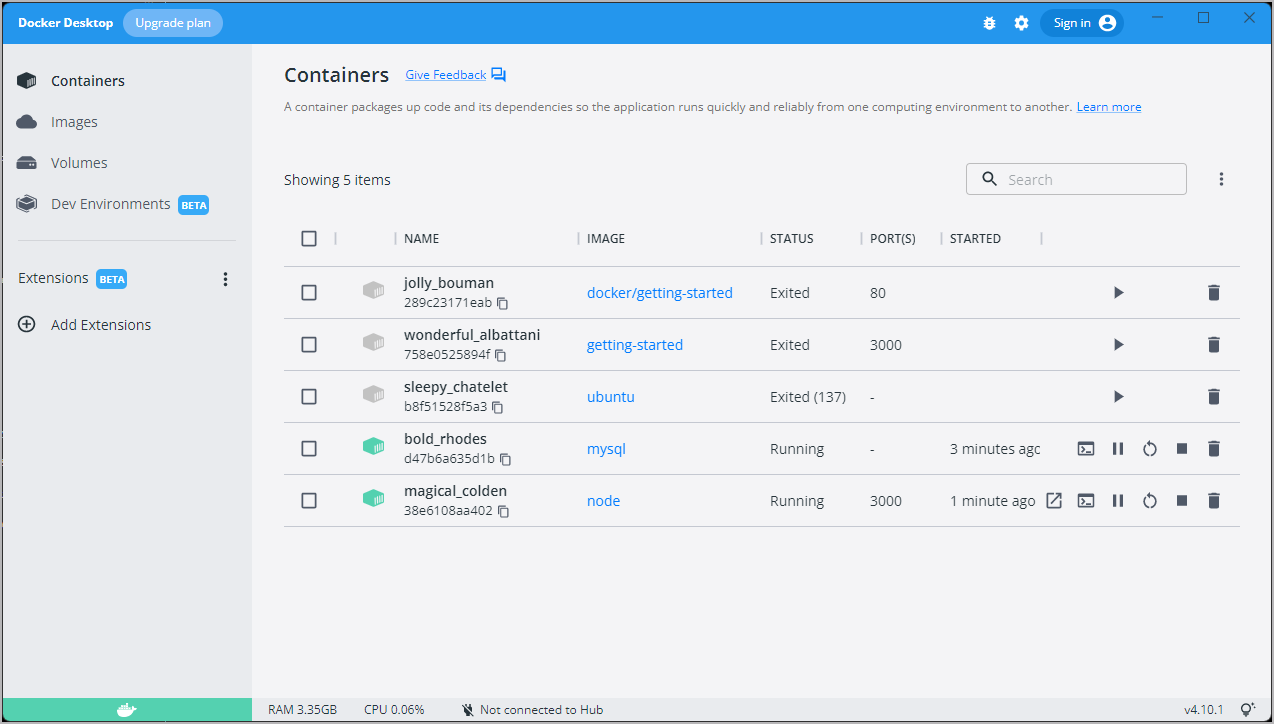1274x724 pixels.
Task: Start the sleepy_chatelet container
Action: [1118, 397]
